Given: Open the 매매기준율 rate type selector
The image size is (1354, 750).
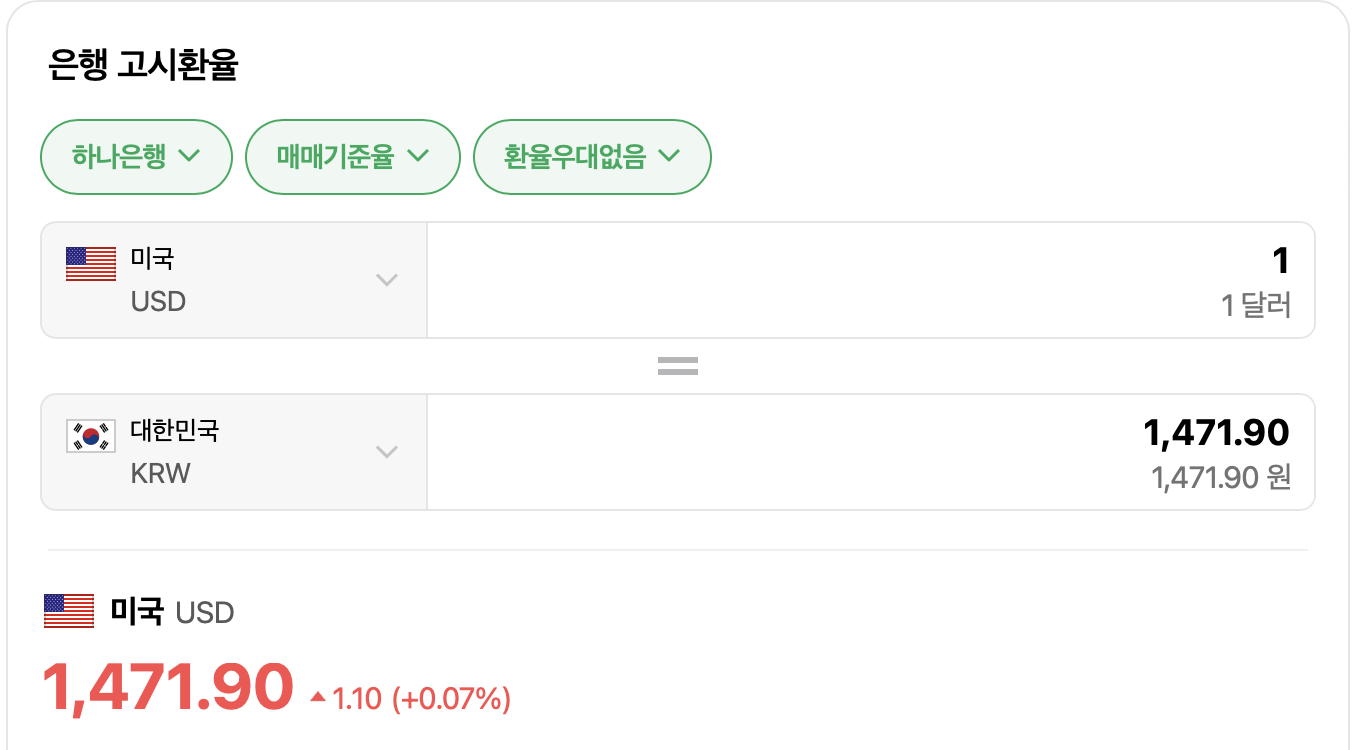Looking at the screenshot, I should [x=352, y=156].
